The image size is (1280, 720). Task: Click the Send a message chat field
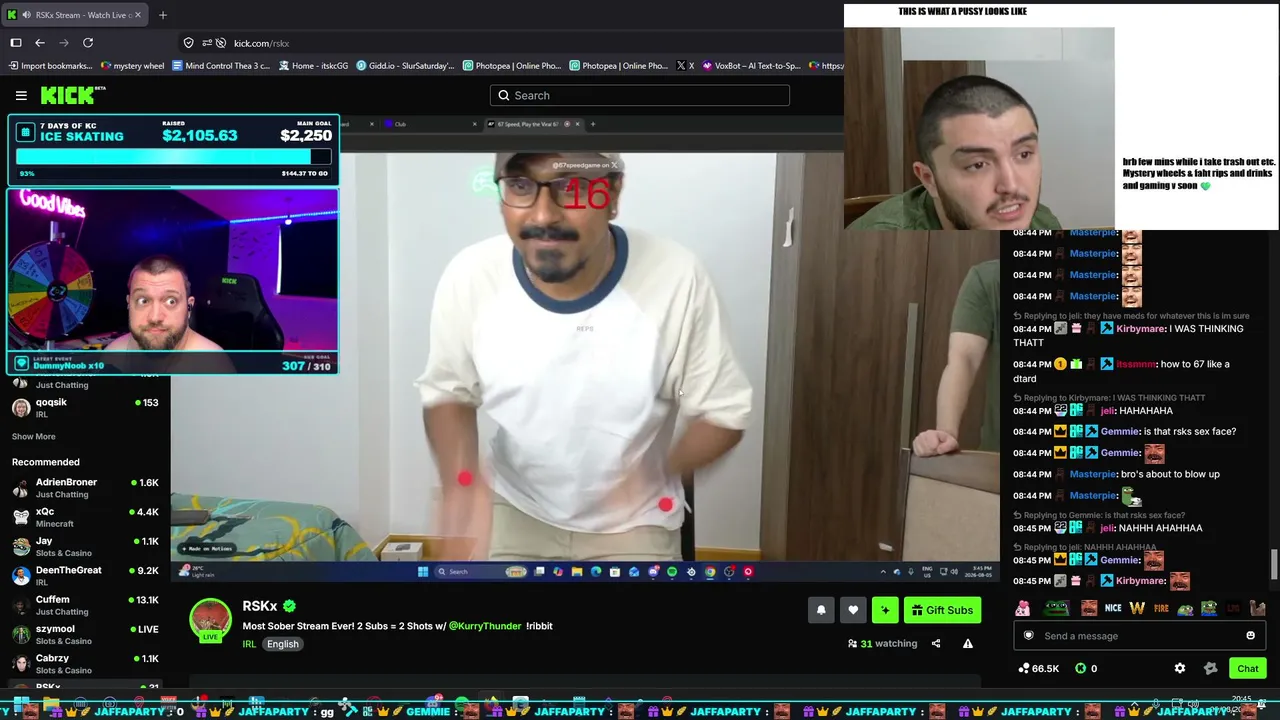point(1140,636)
